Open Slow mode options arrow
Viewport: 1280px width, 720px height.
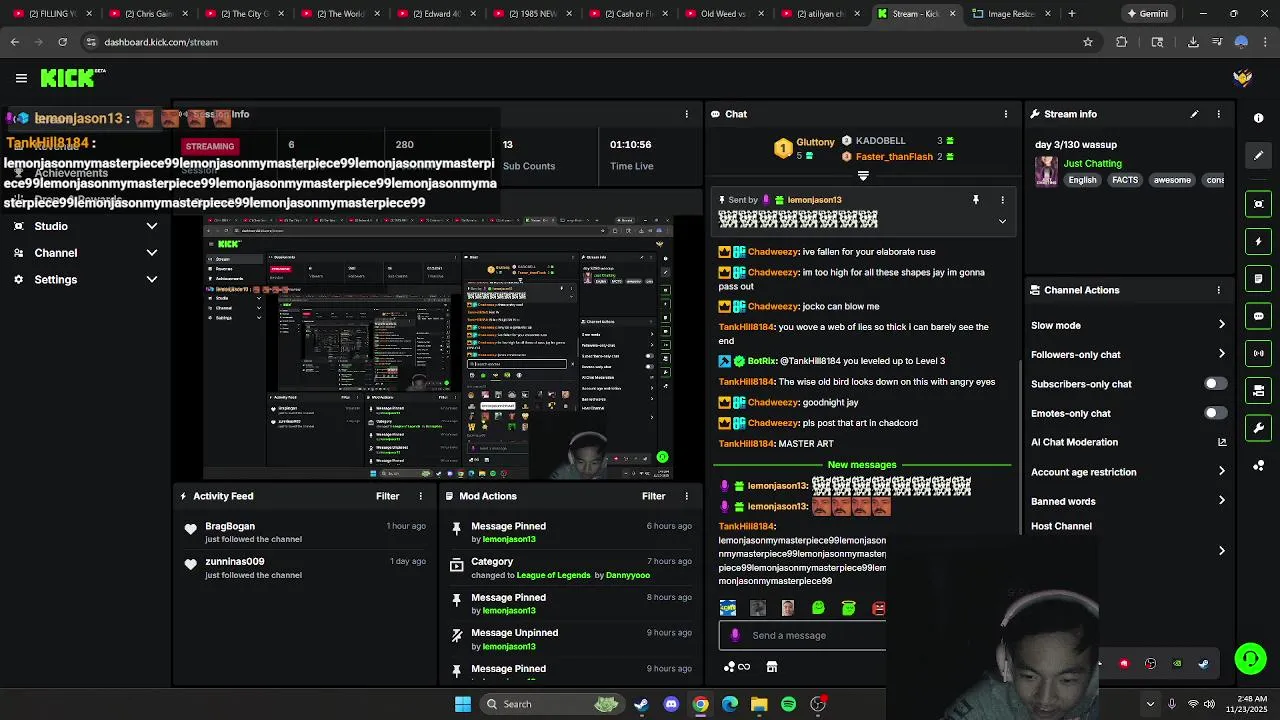pos(1222,325)
